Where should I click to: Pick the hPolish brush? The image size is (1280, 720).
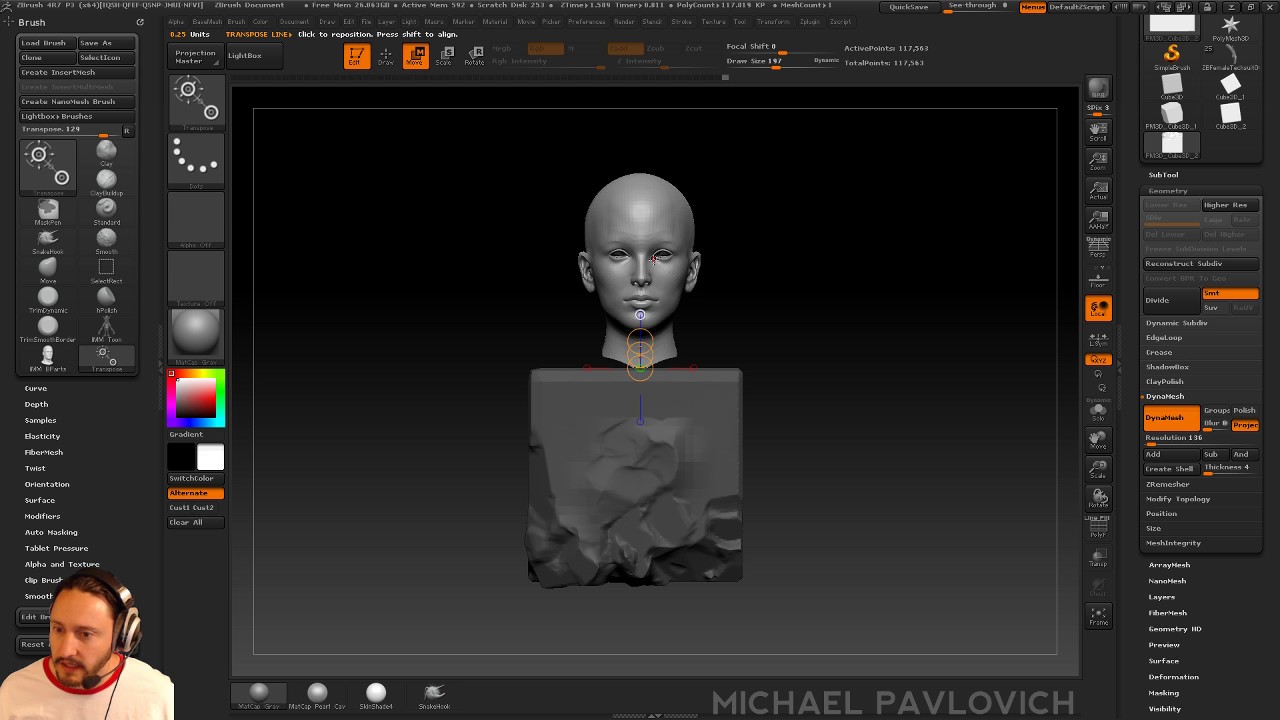pyautogui.click(x=106, y=299)
